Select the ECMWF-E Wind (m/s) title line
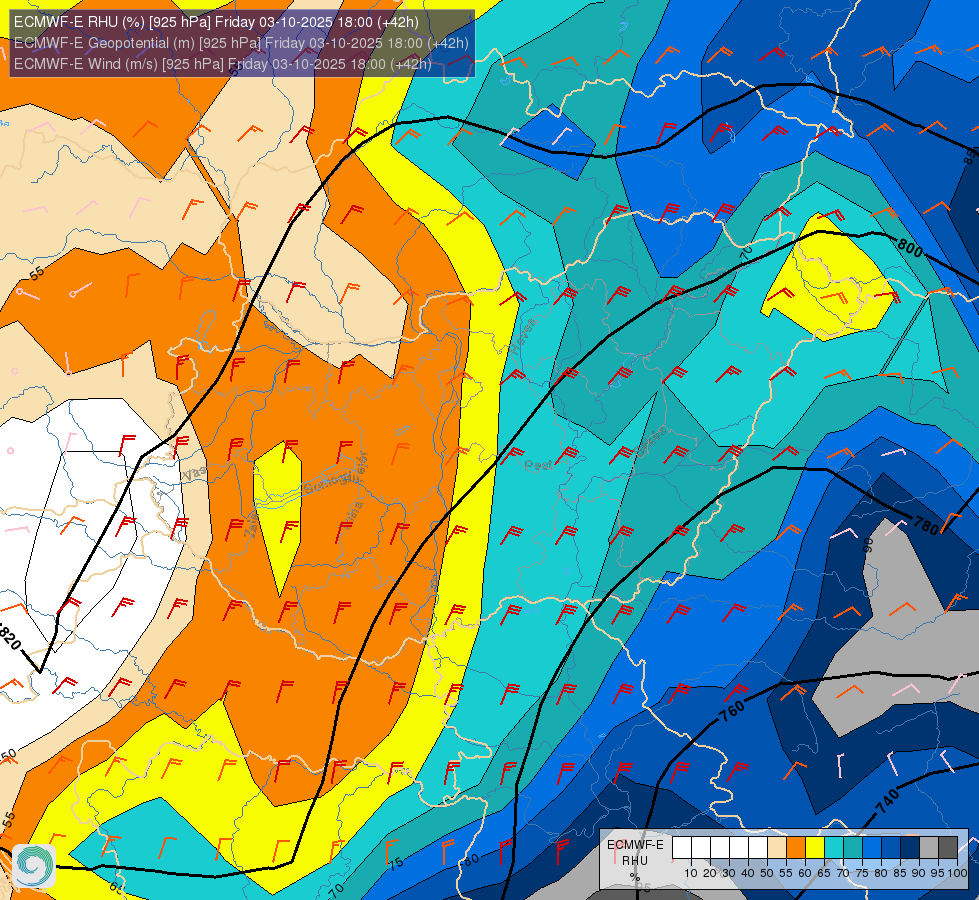 [222, 64]
